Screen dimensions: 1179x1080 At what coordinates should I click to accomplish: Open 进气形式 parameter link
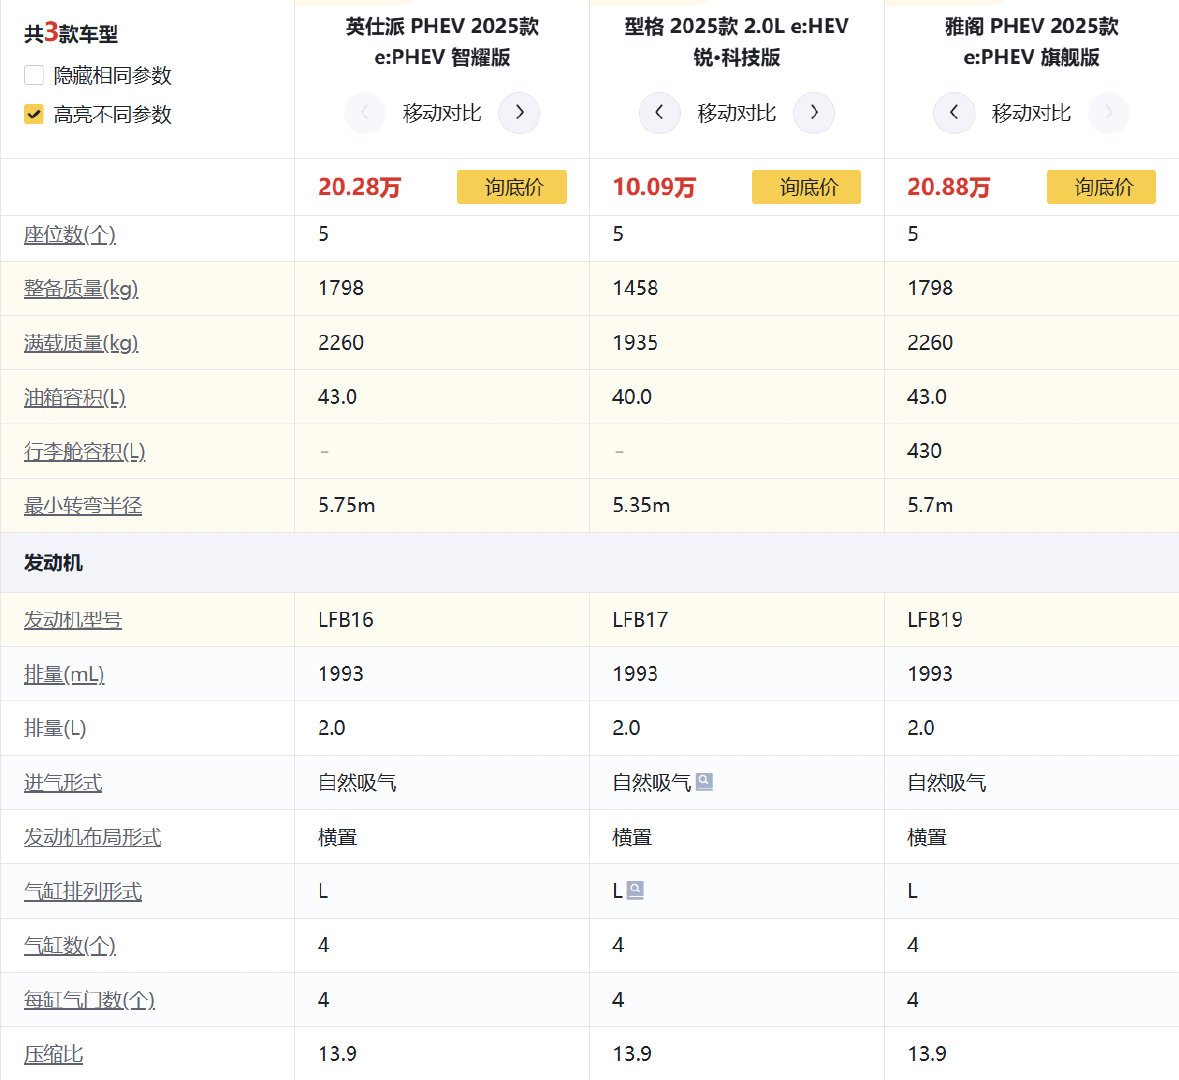point(63,782)
